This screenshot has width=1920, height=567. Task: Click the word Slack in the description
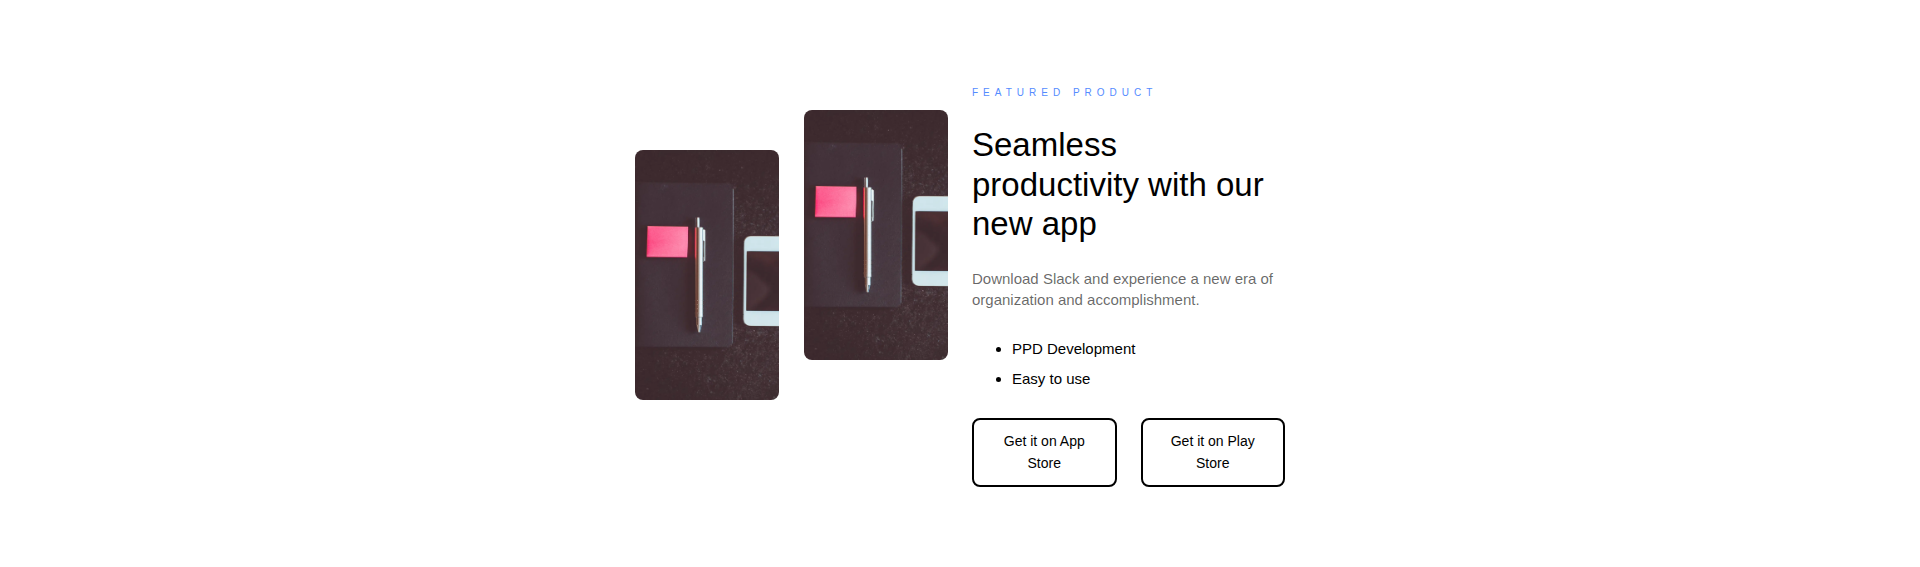[1061, 279]
